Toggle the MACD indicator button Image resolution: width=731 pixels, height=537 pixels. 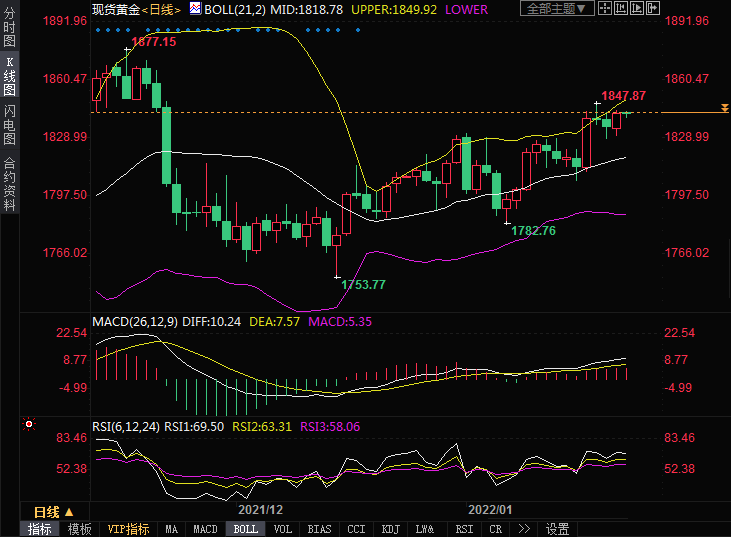coord(205,529)
